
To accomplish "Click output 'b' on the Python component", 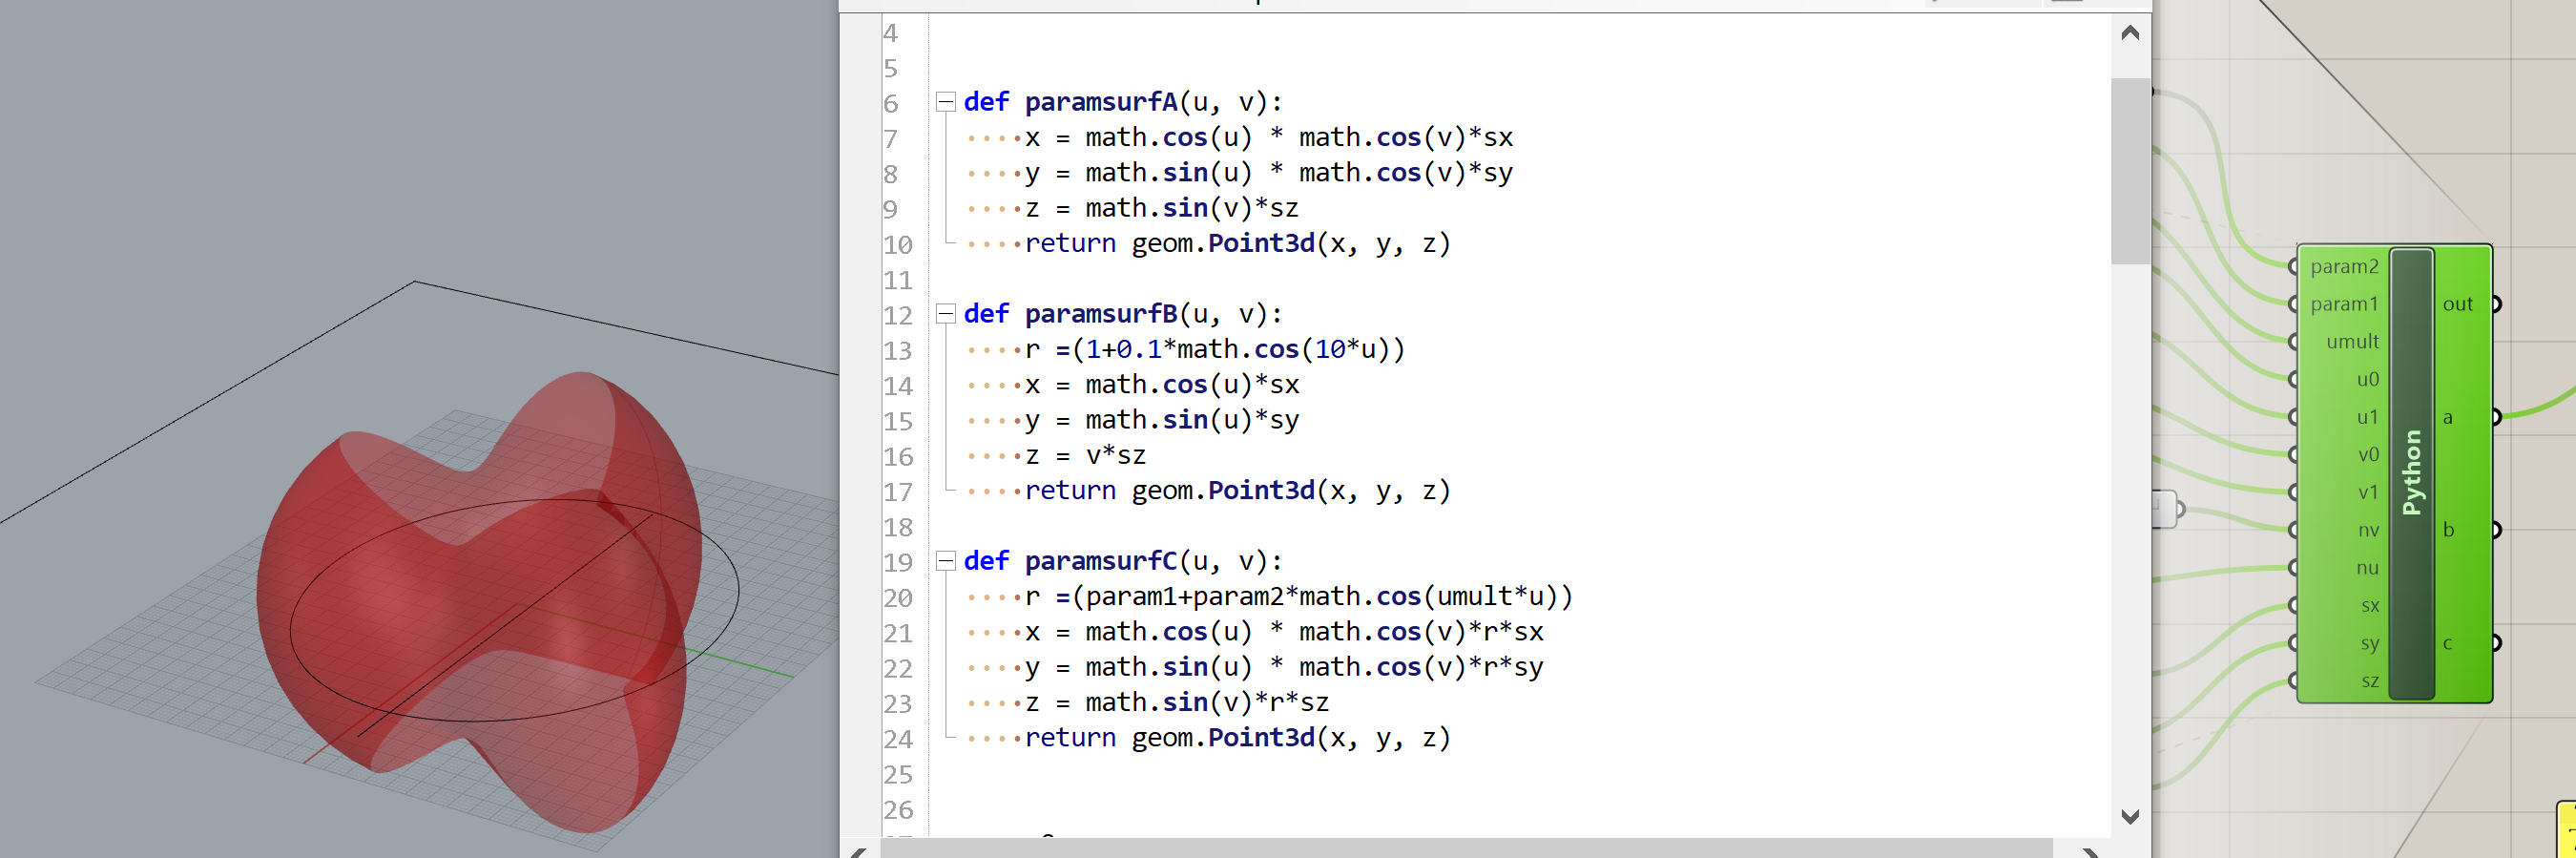I will tap(2448, 530).
